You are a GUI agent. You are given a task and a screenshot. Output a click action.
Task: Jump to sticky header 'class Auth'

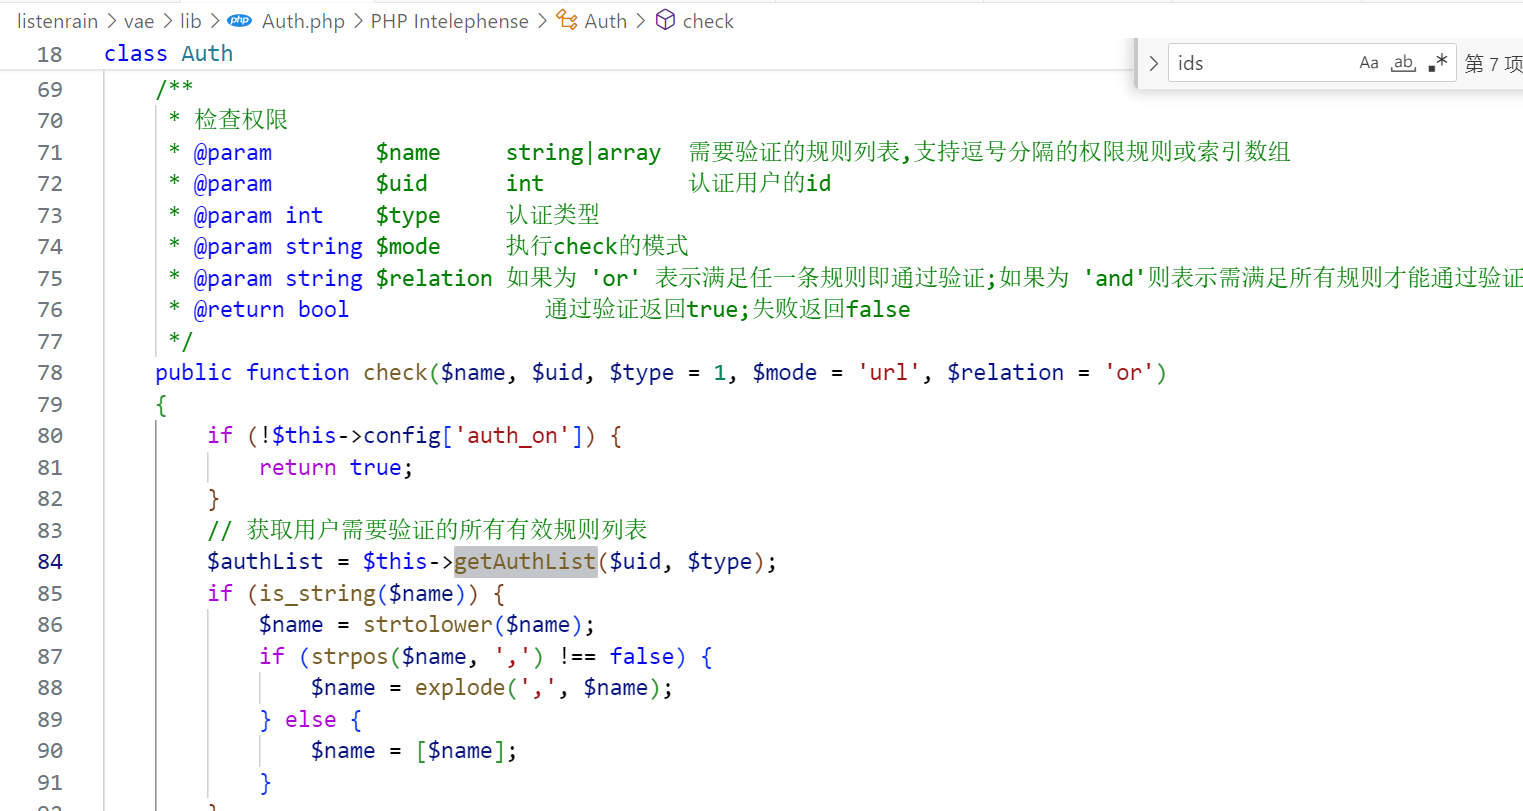pos(168,54)
